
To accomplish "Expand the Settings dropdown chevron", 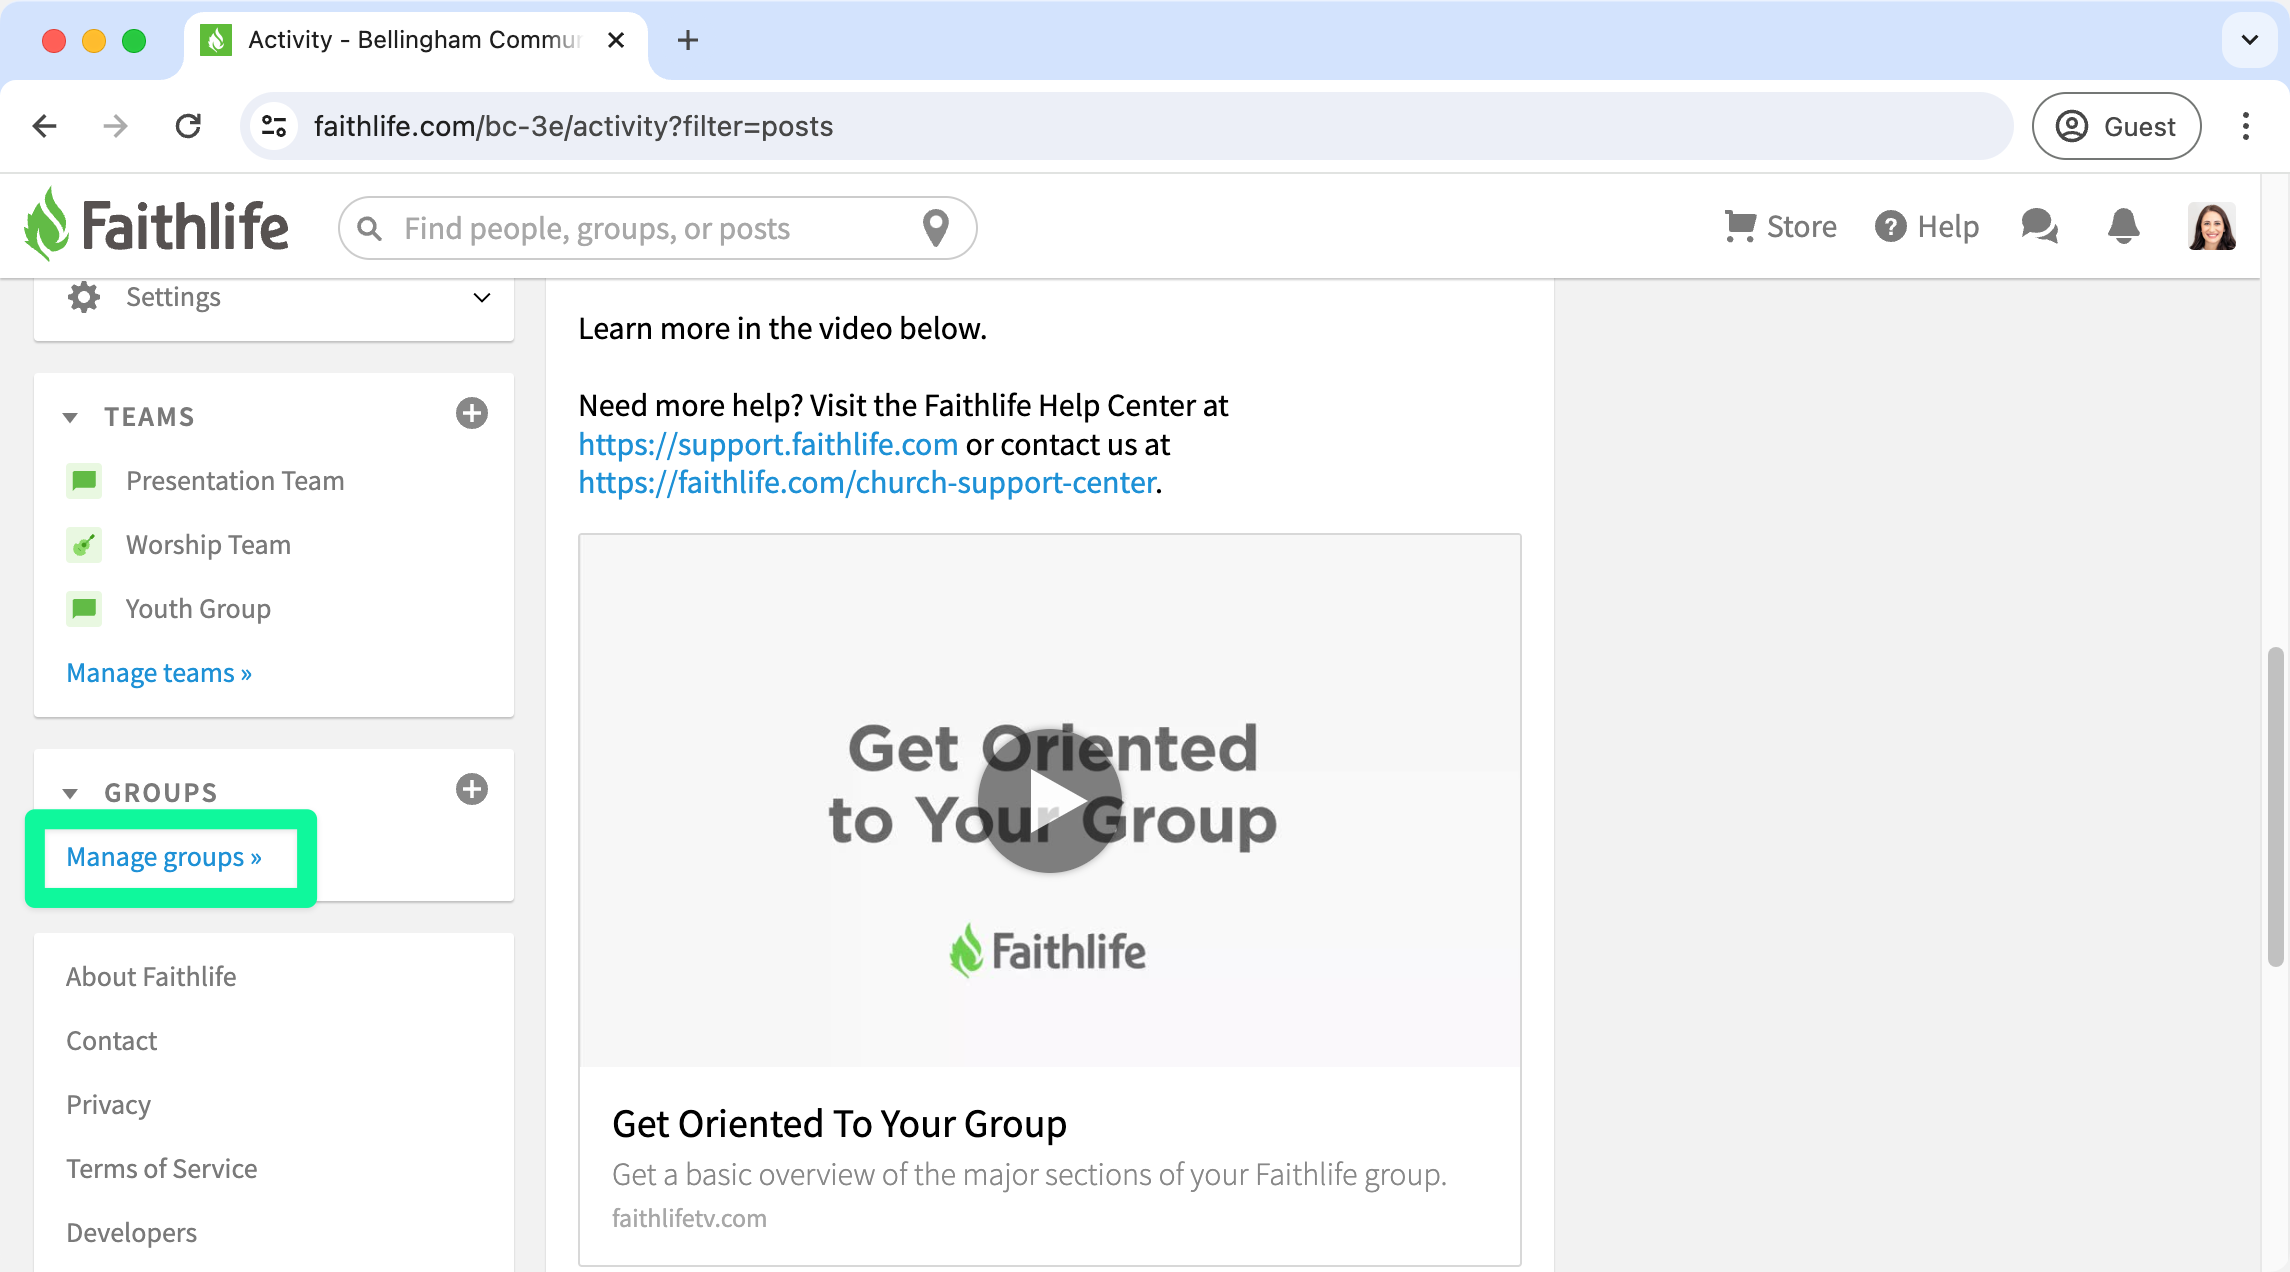I will pos(482,298).
